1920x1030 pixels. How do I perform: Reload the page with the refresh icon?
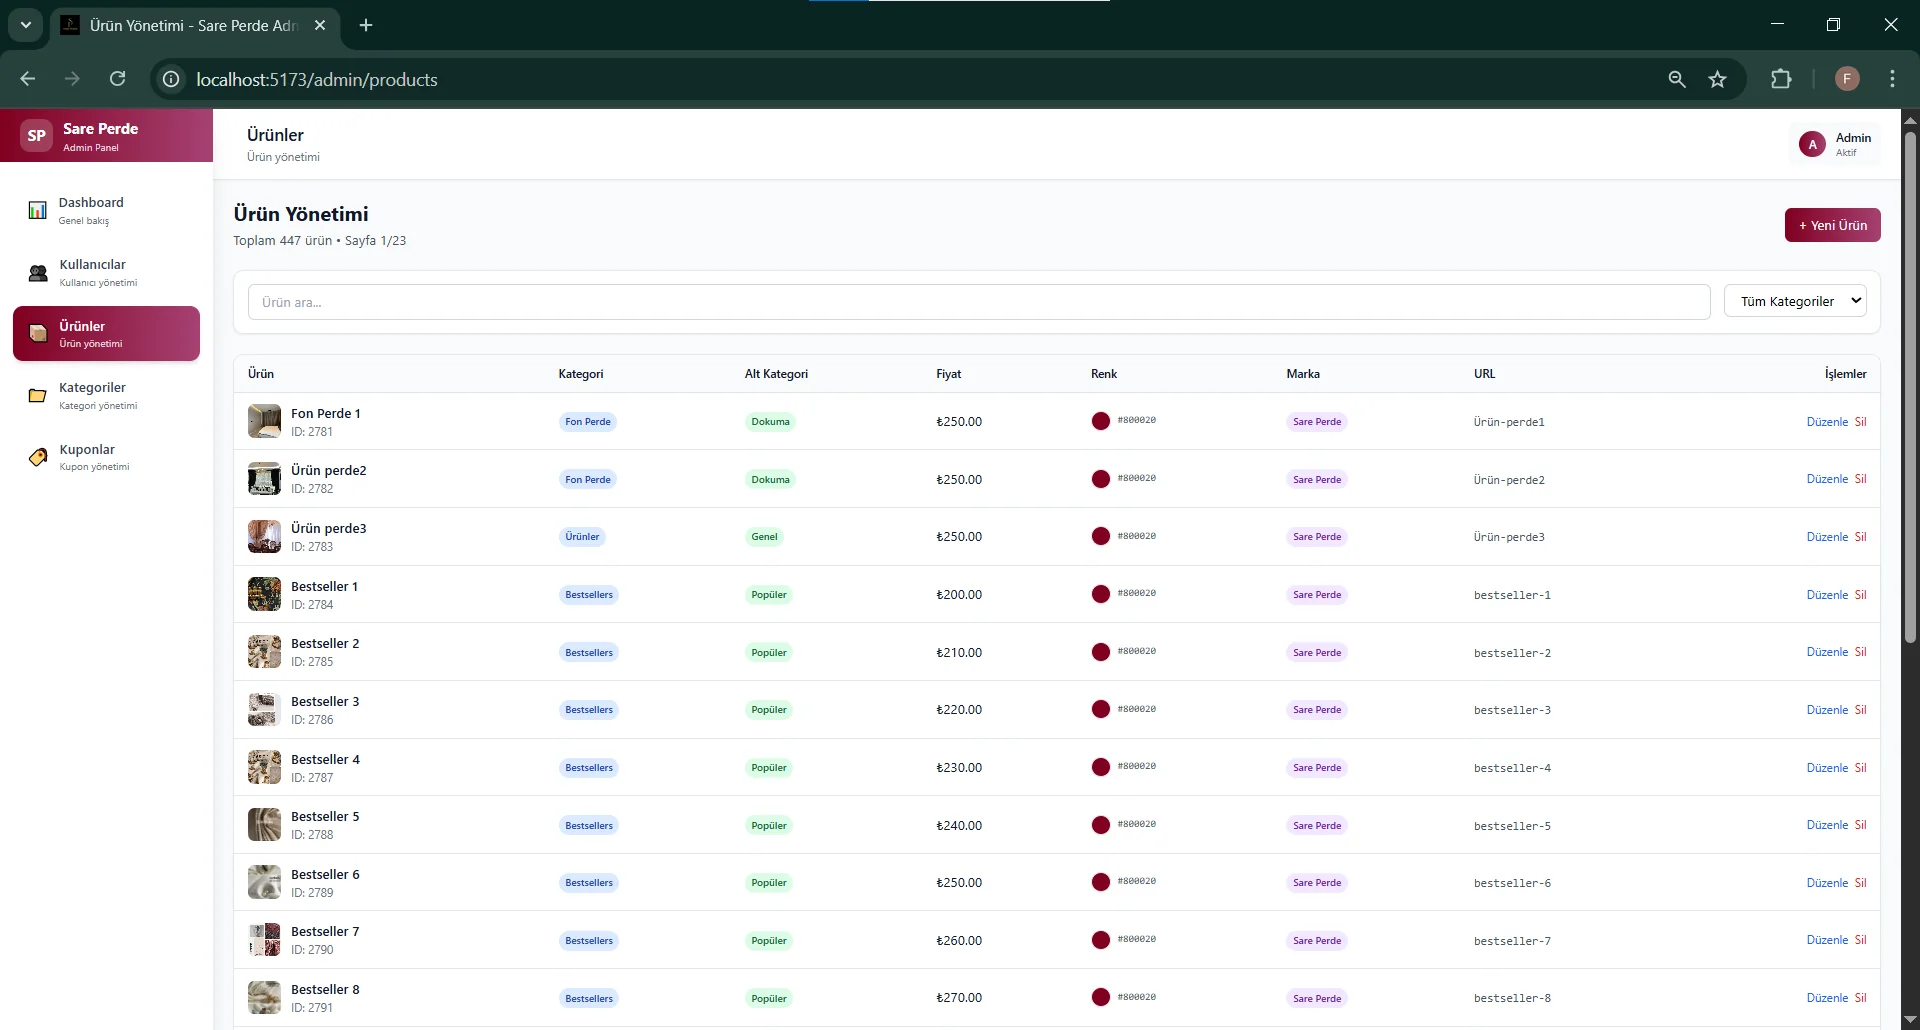118,79
